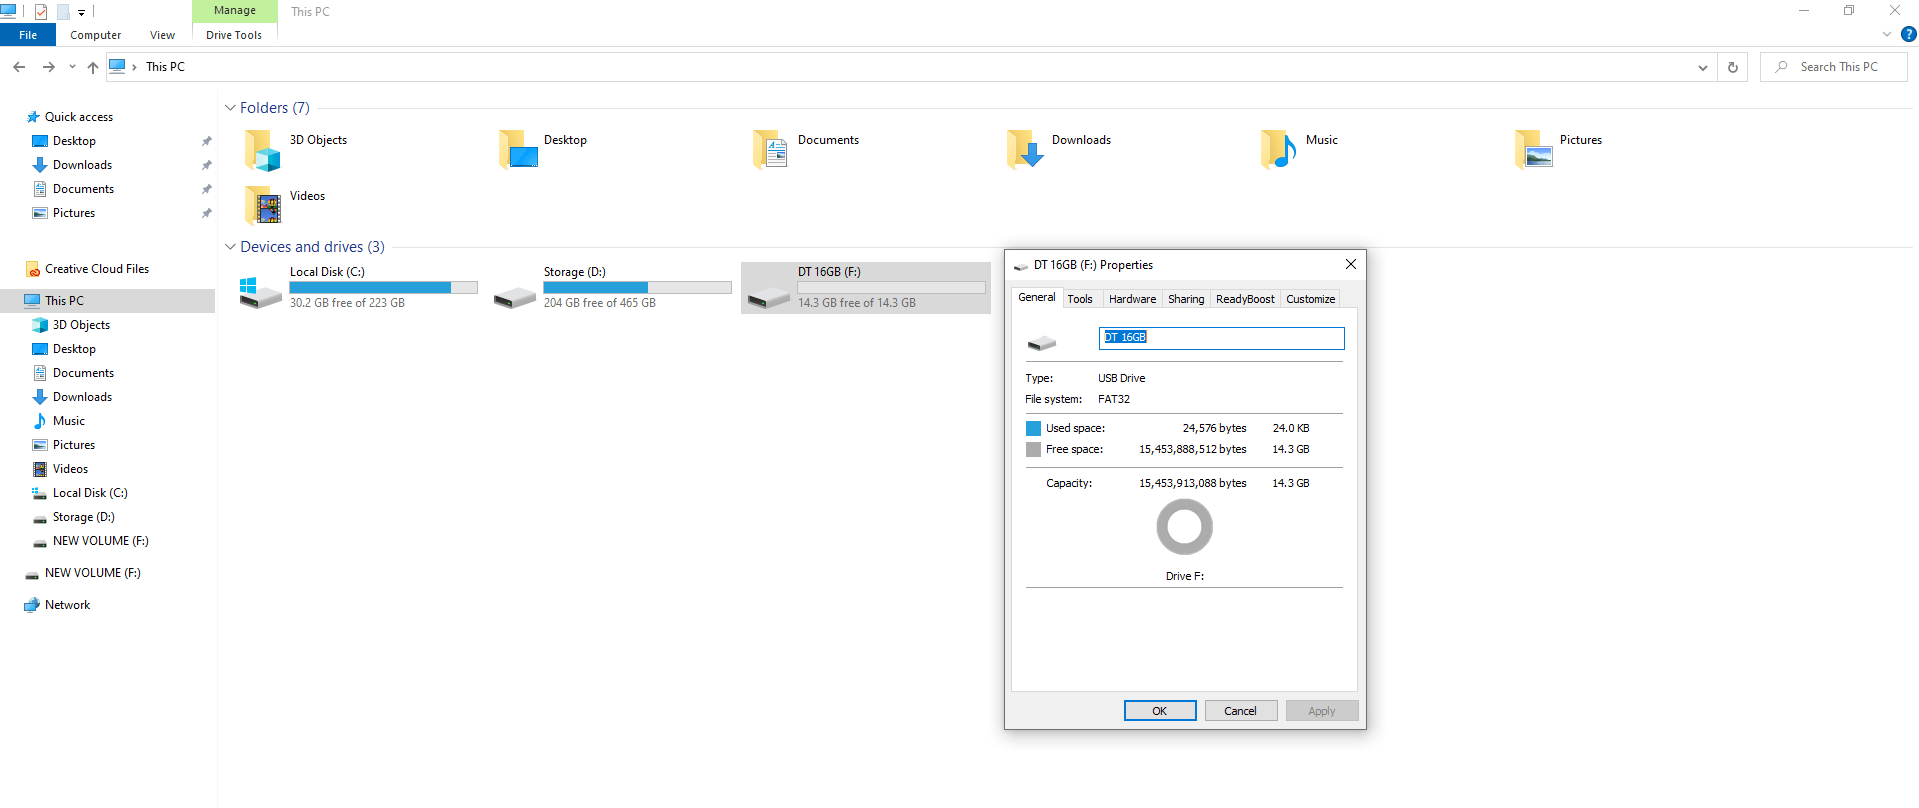Image resolution: width=1919 pixels, height=808 pixels.
Task: Click the Forward navigation arrow
Action: [48, 67]
